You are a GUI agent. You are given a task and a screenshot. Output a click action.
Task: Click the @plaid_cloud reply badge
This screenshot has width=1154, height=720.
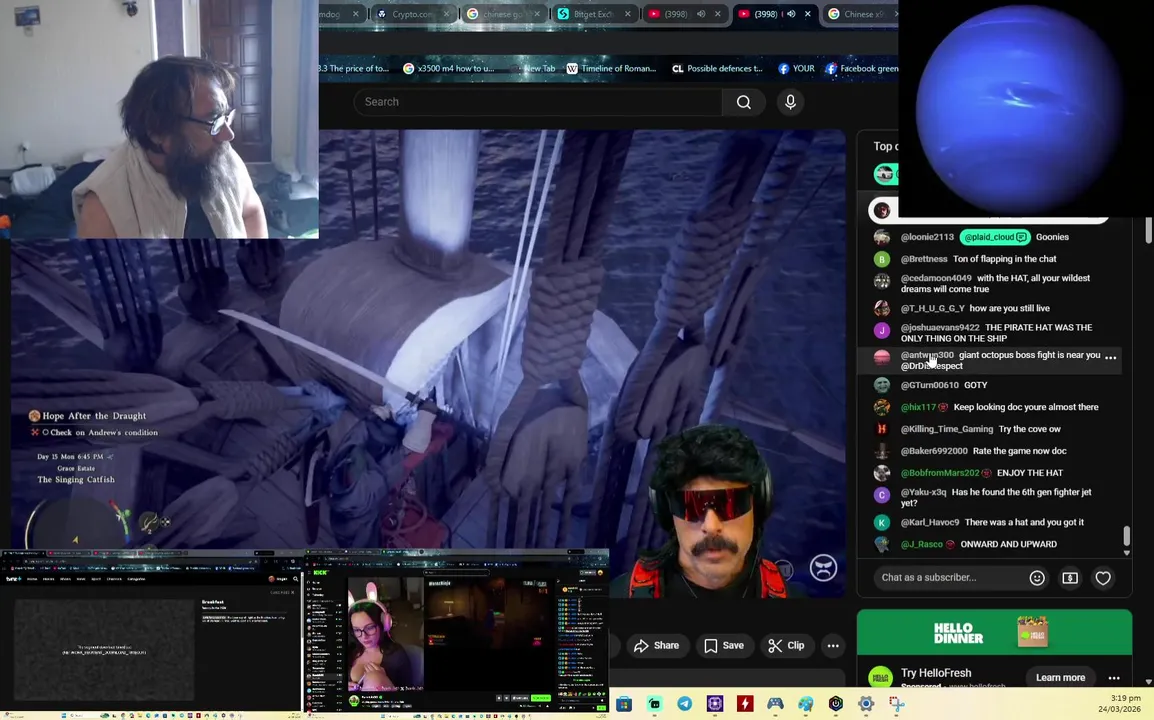point(995,237)
